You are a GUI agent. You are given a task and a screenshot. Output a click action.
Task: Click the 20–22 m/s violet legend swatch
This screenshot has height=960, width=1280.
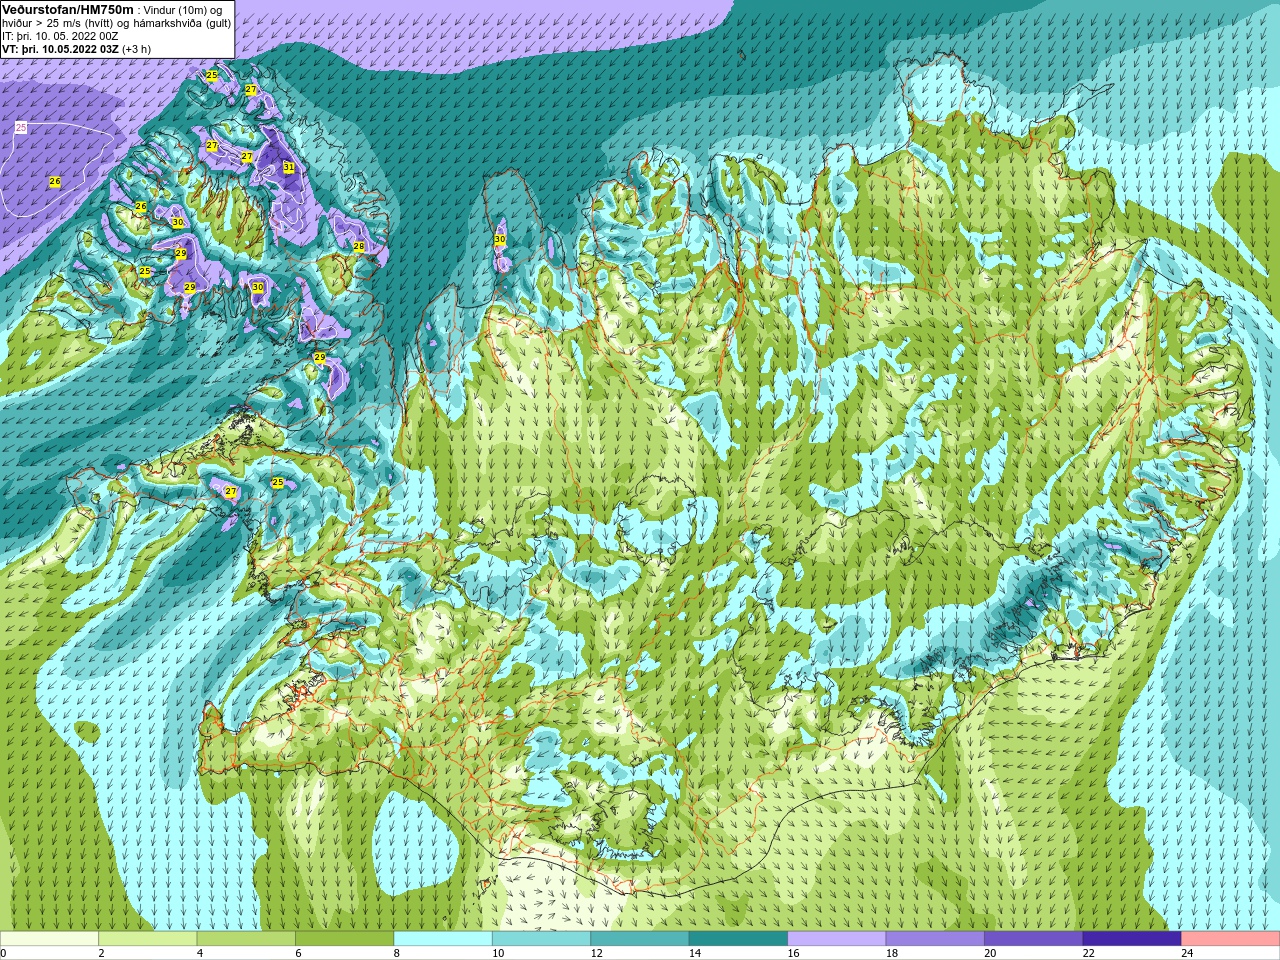[x=1034, y=939]
